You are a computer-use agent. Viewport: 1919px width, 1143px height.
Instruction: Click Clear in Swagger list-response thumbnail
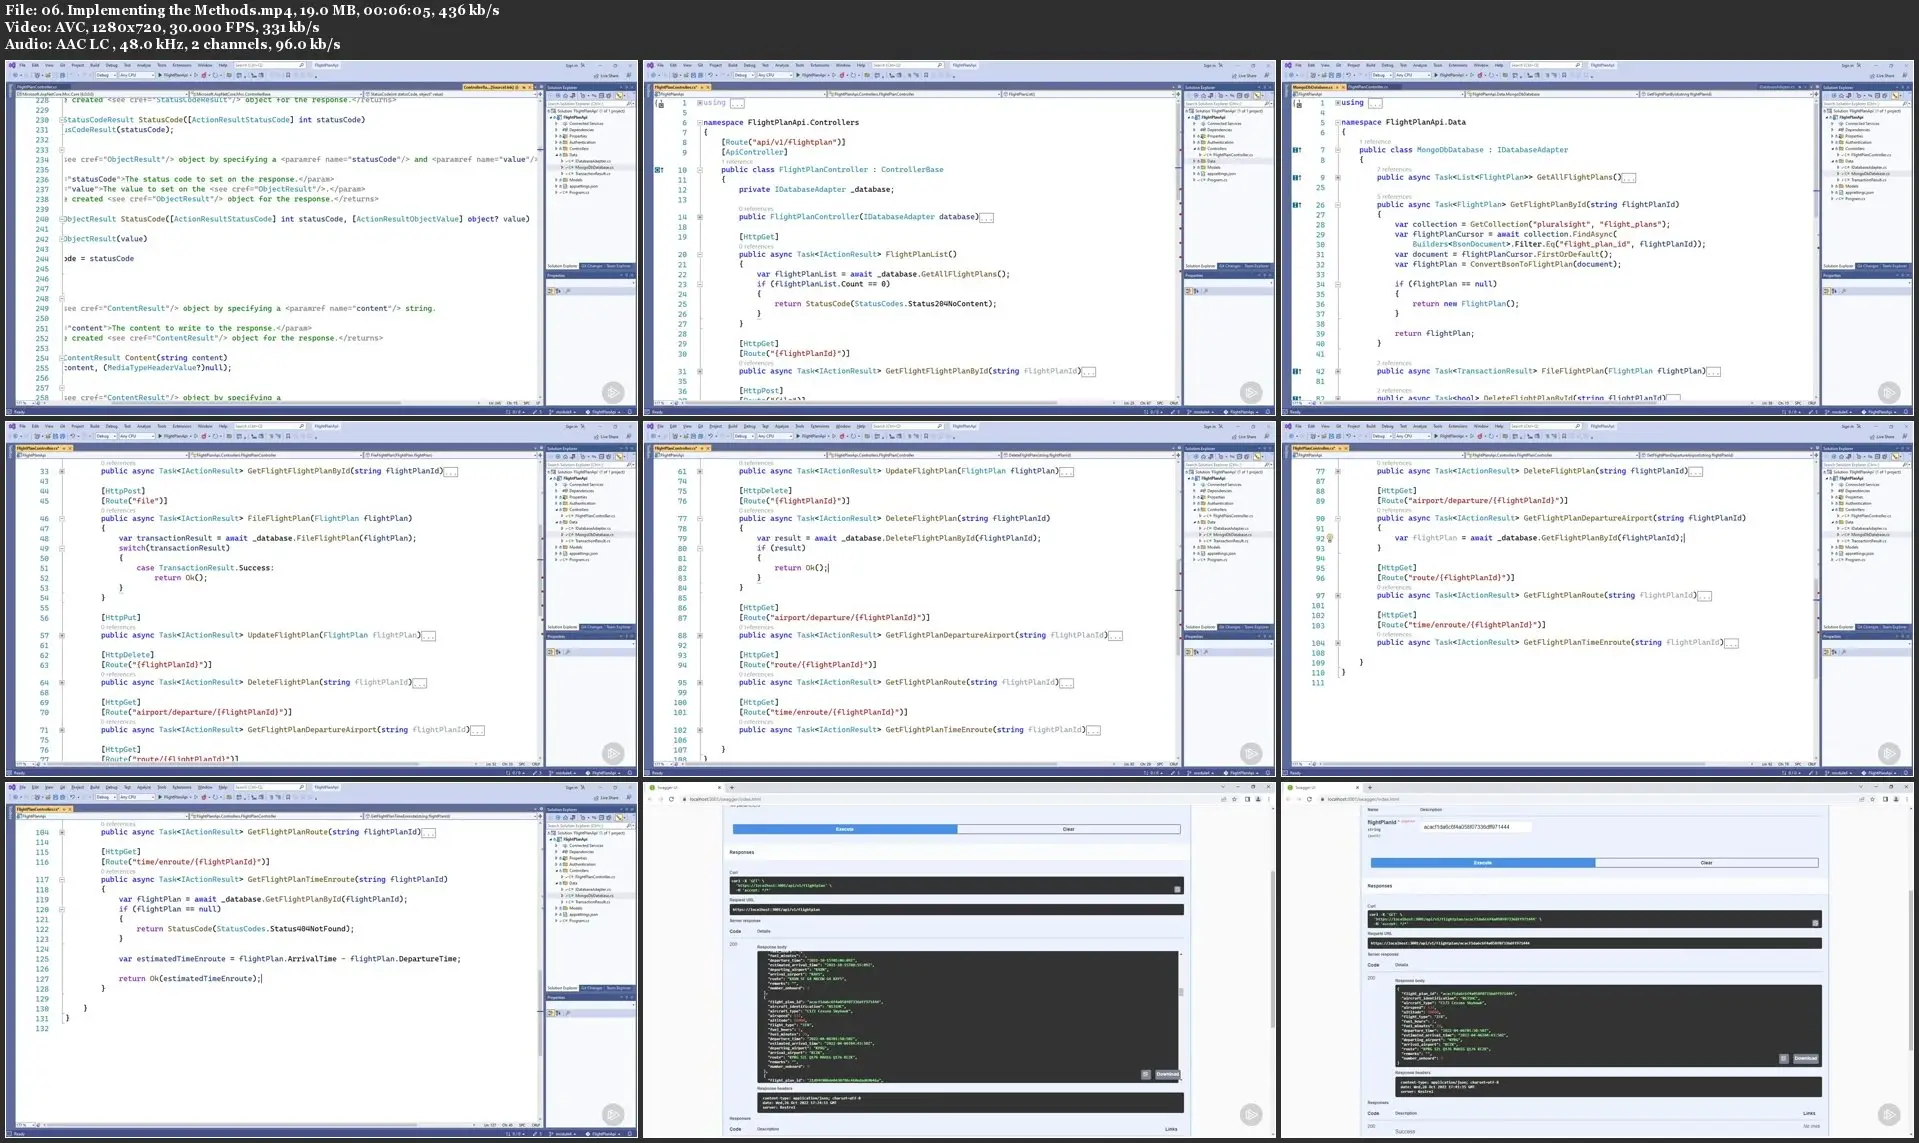[1068, 829]
